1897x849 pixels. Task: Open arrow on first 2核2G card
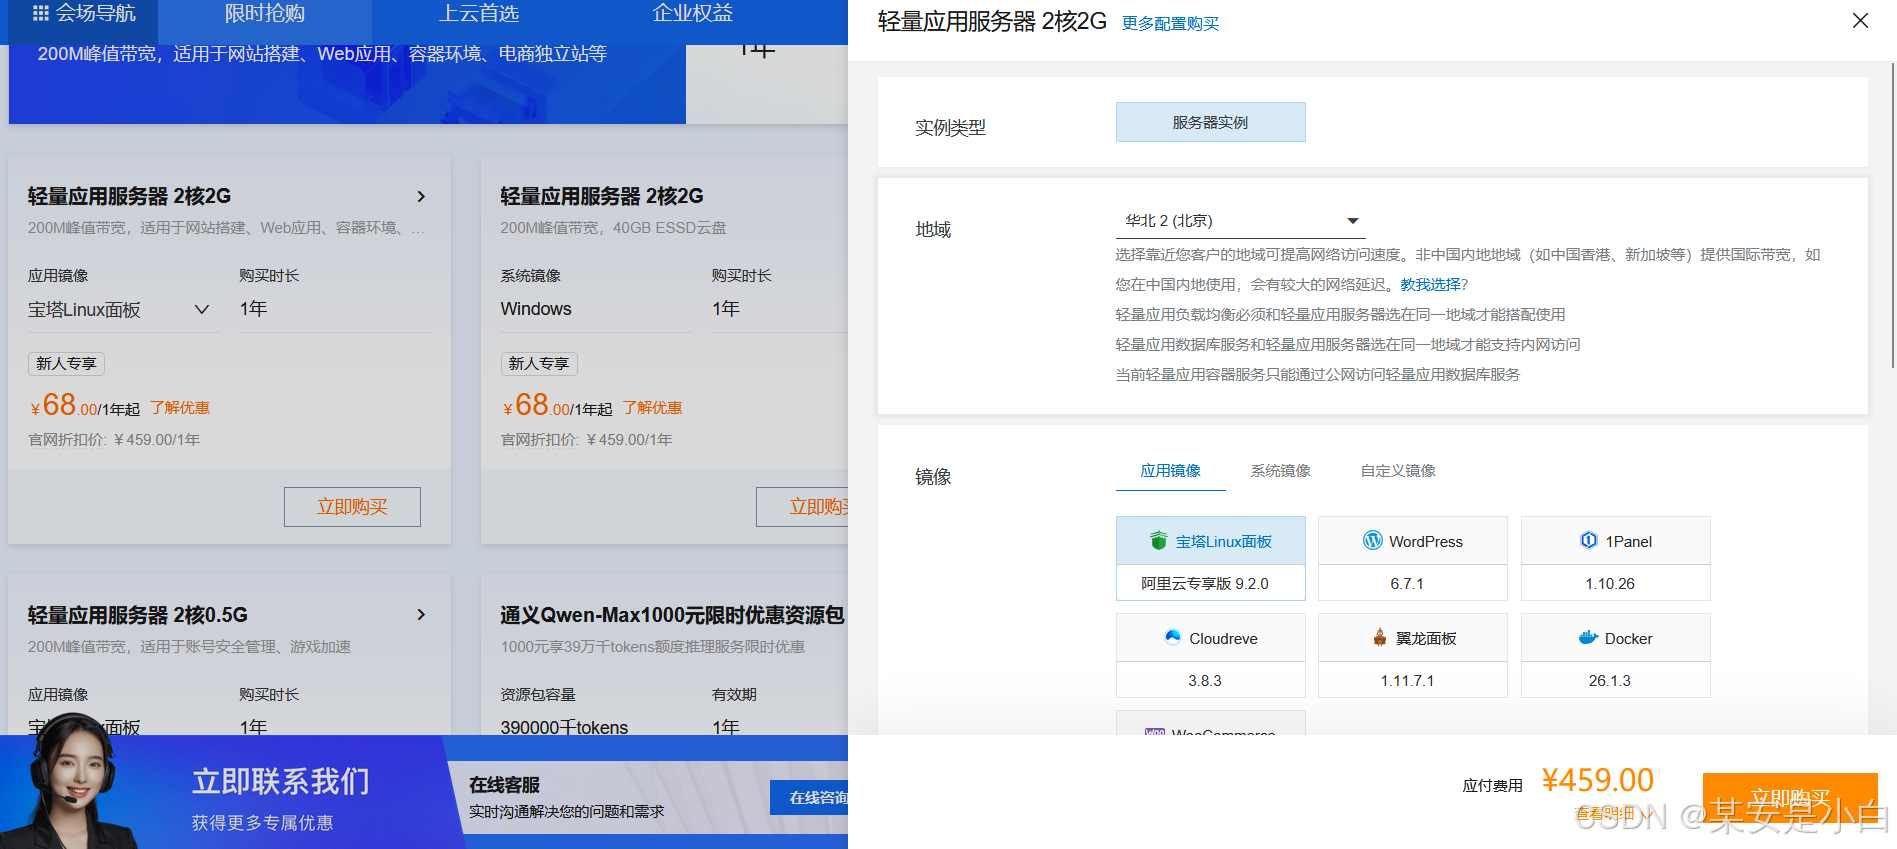tap(421, 197)
